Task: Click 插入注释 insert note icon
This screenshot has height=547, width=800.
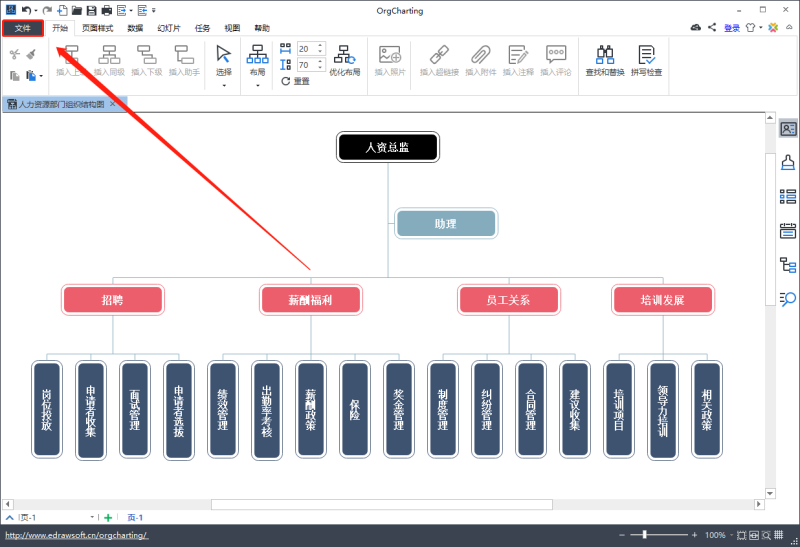Action: pos(518,60)
